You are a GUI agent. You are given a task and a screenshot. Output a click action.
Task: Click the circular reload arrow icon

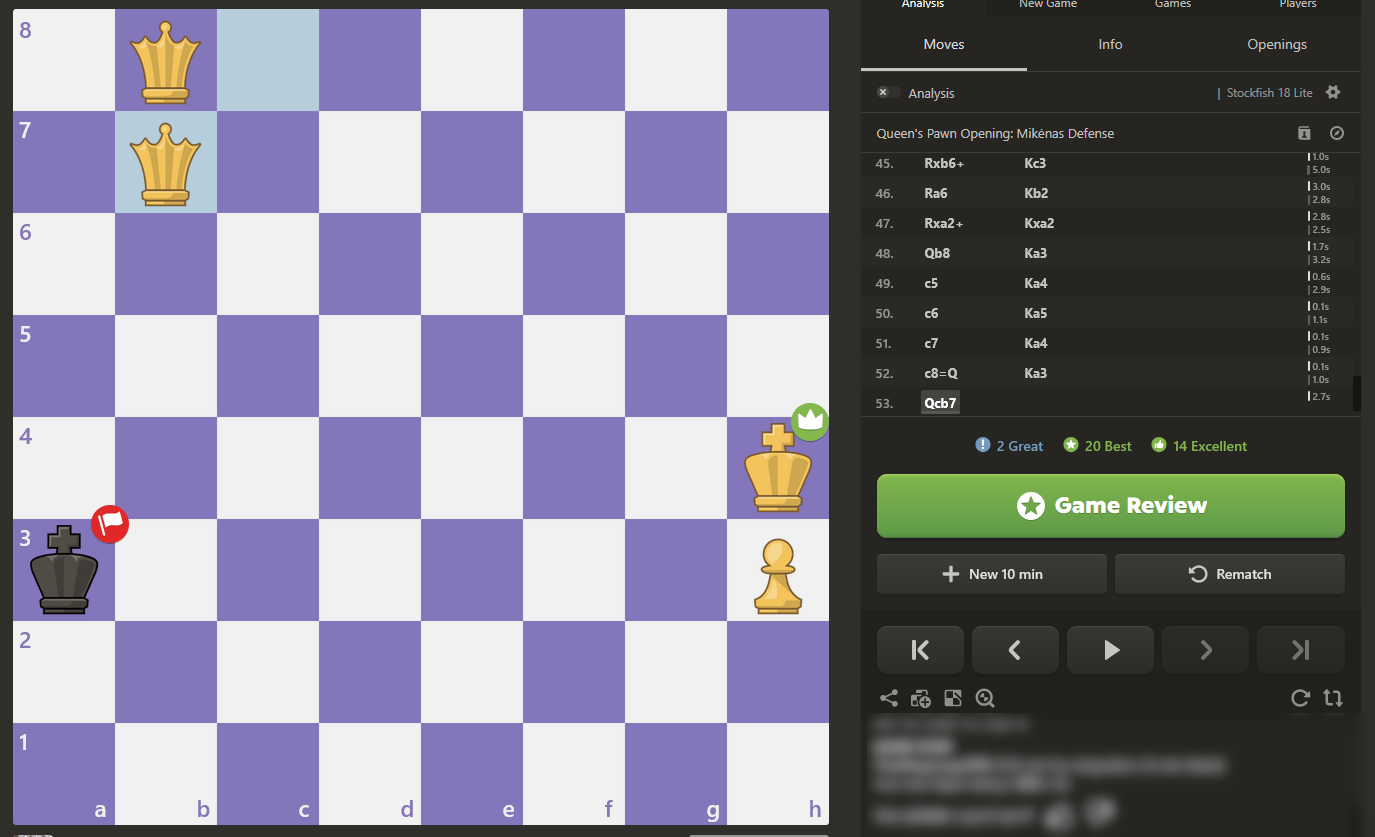click(x=1300, y=698)
